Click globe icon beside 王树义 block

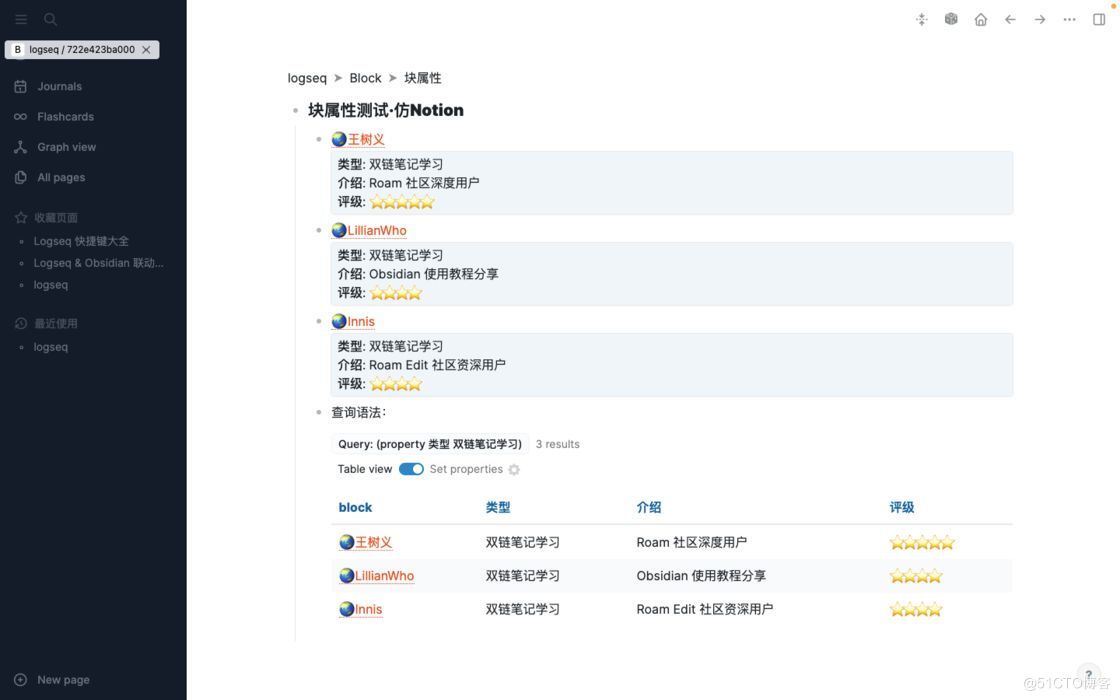(339, 139)
